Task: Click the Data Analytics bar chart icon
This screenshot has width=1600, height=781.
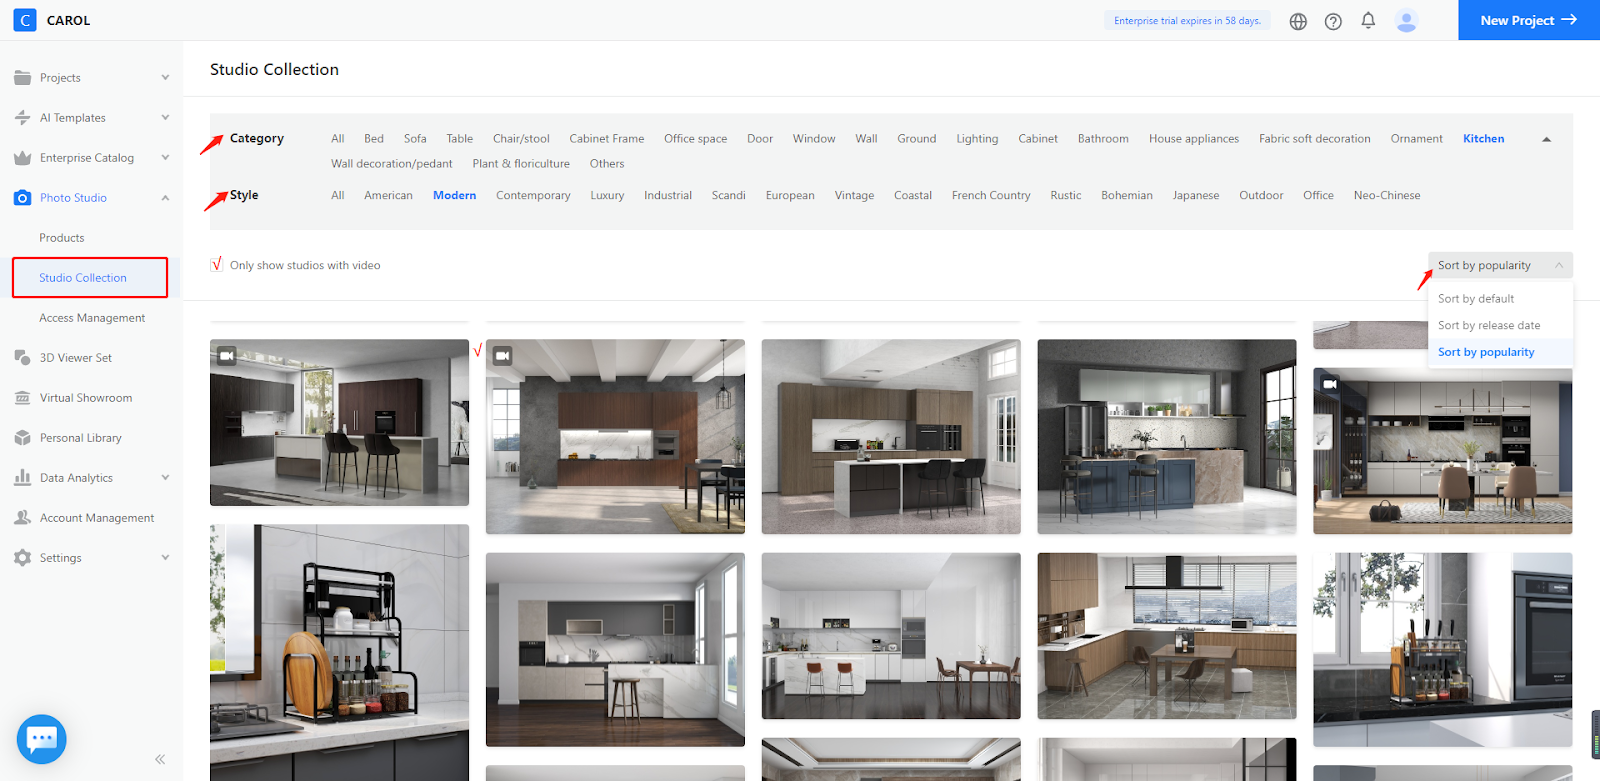Action: (x=22, y=478)
